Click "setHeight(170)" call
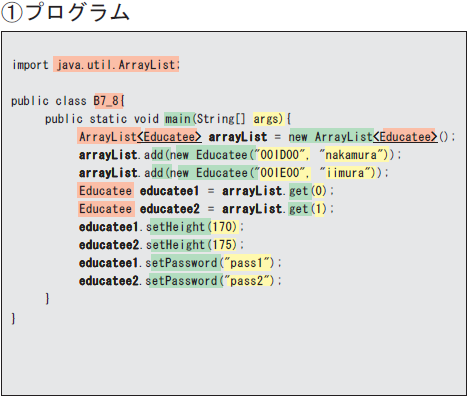 [x=191, y=227]
